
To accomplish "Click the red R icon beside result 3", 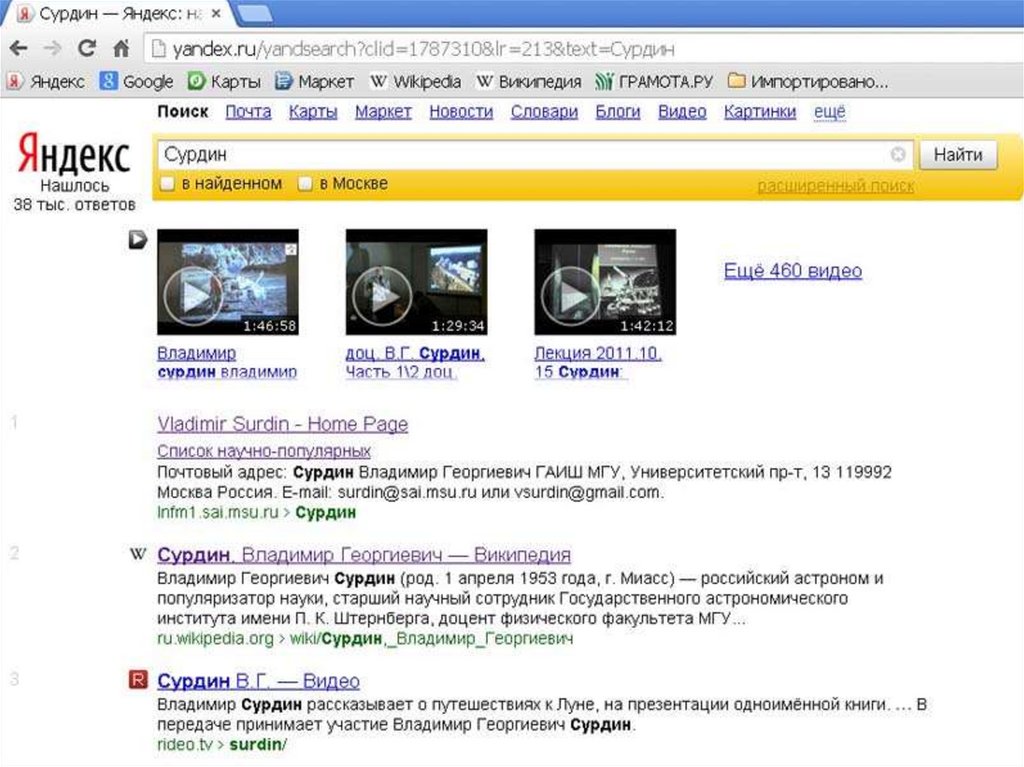I will pyautogui.click(x=138, y=680).
